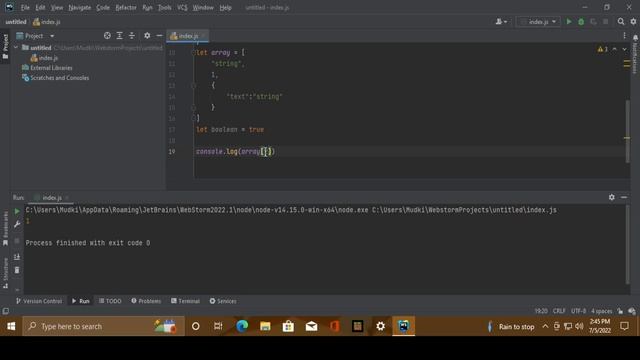Click the warning indicator in editor
Screen dimensions: 640x360
point(602,49)
